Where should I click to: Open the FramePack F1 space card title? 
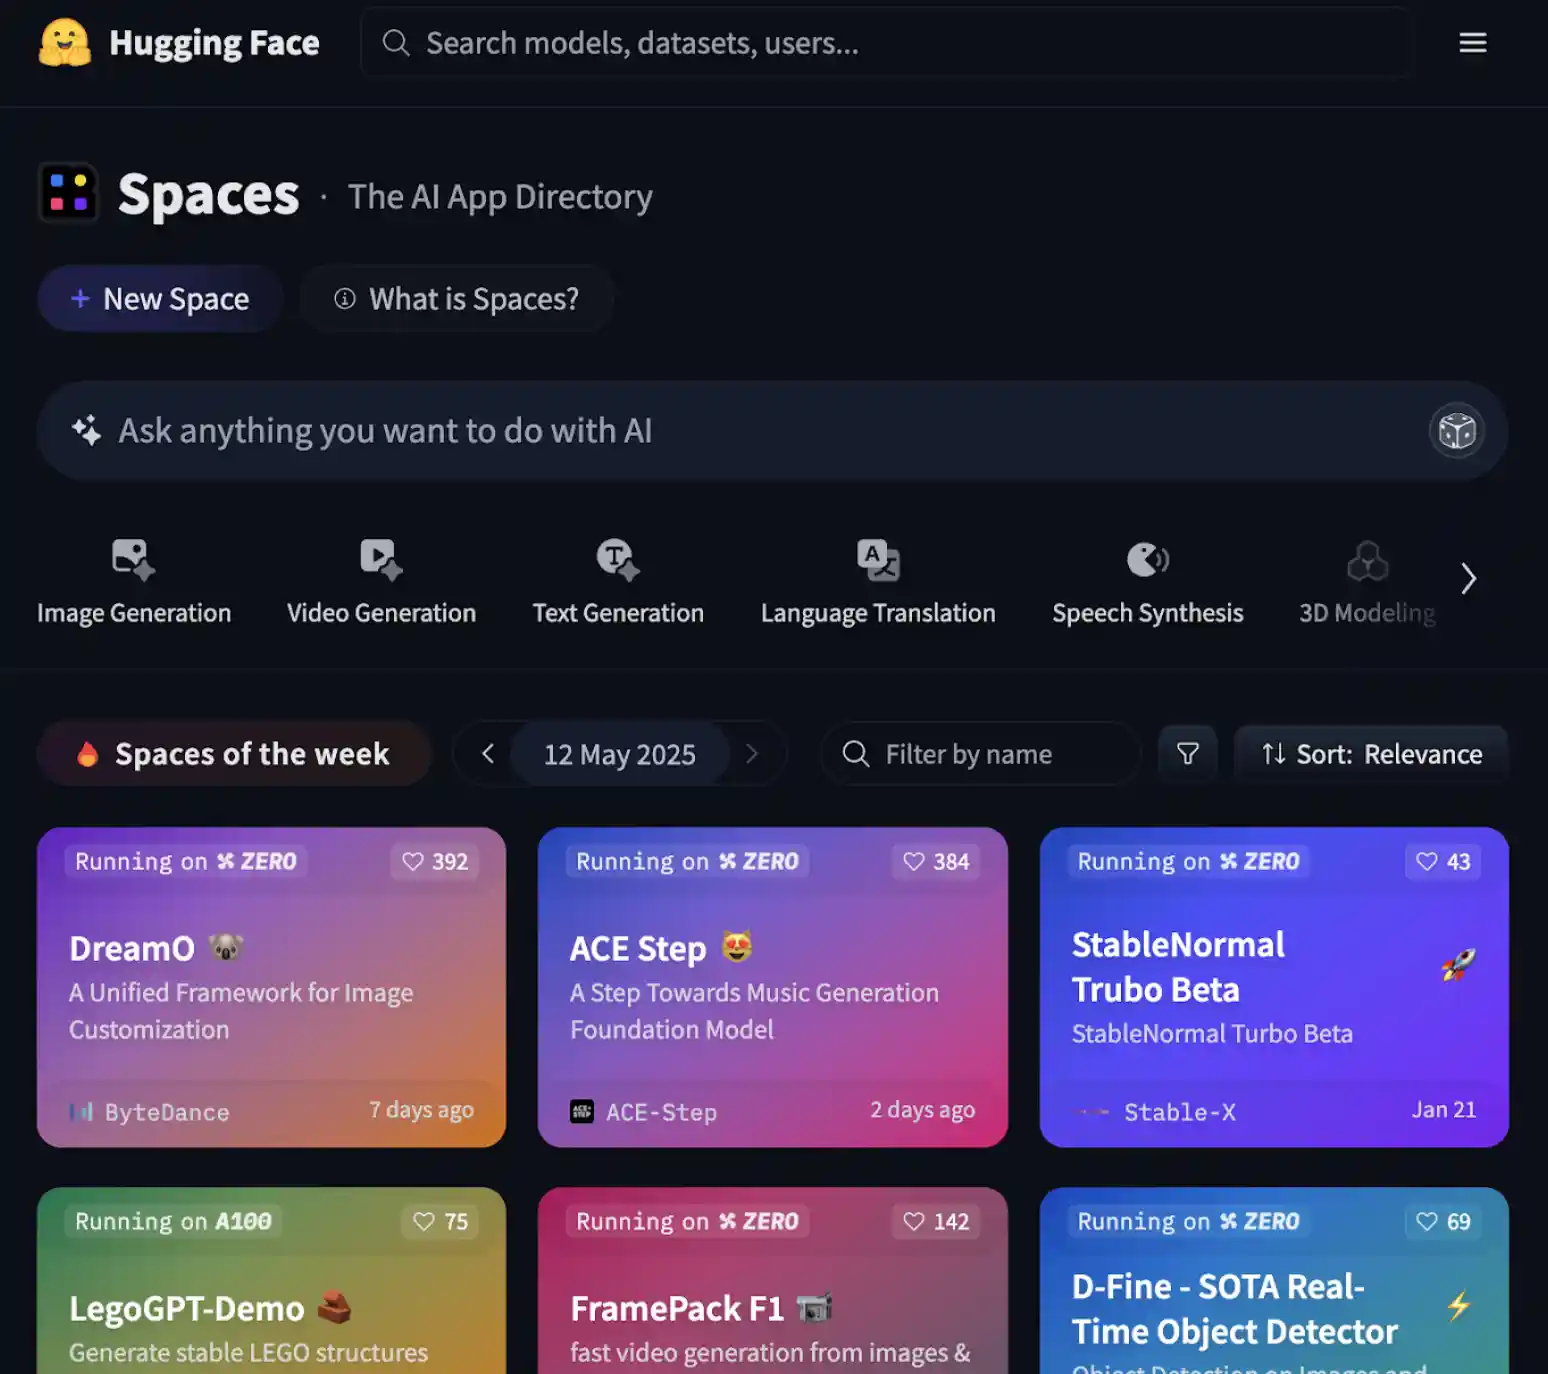click(677, 1308)
